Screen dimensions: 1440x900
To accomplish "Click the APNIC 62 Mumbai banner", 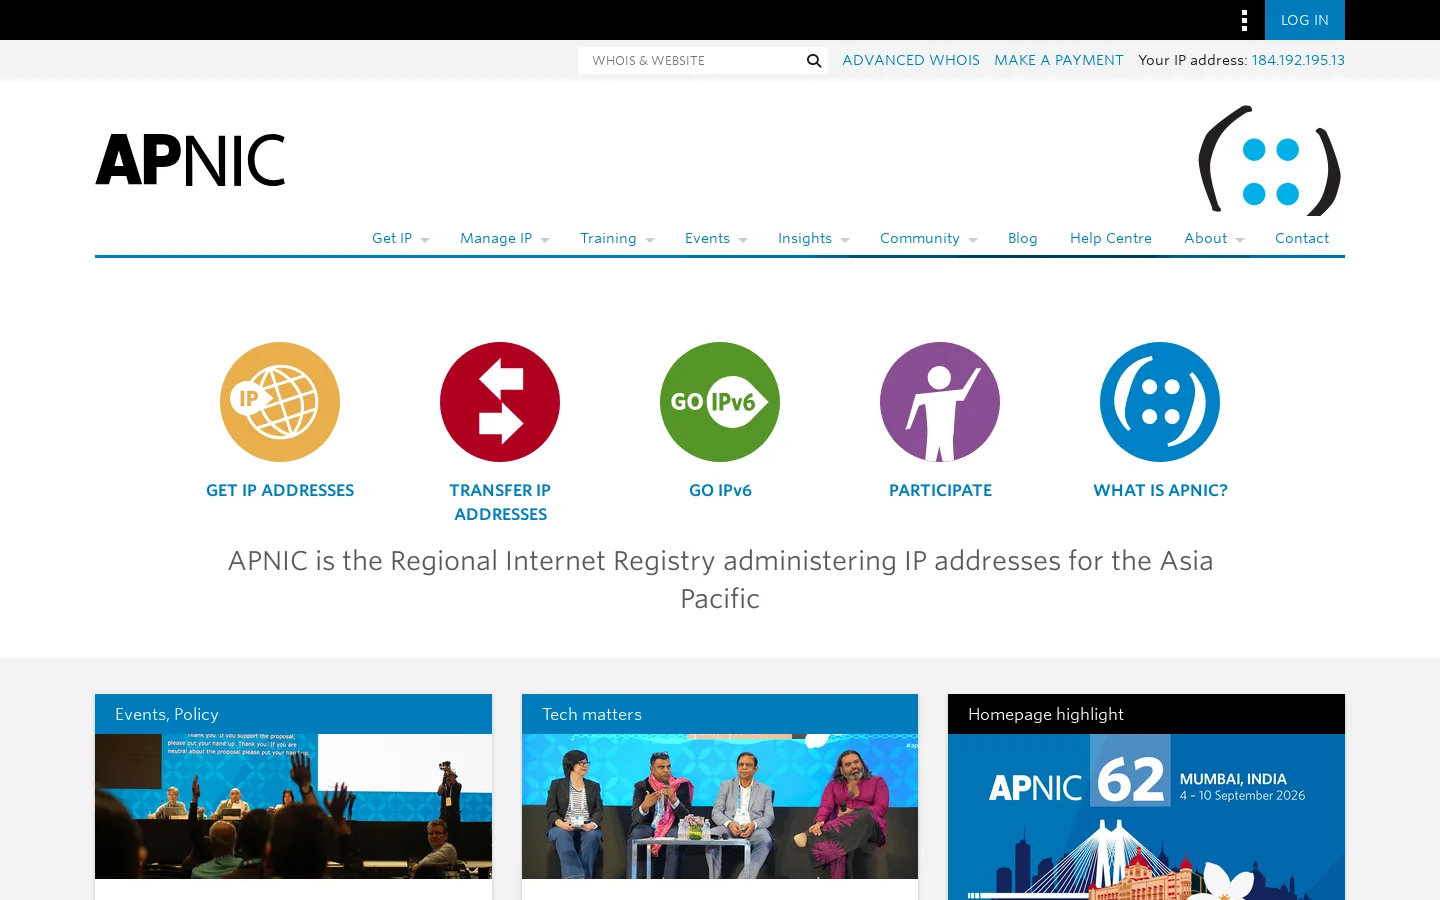I will click(x=1146, y=817).
